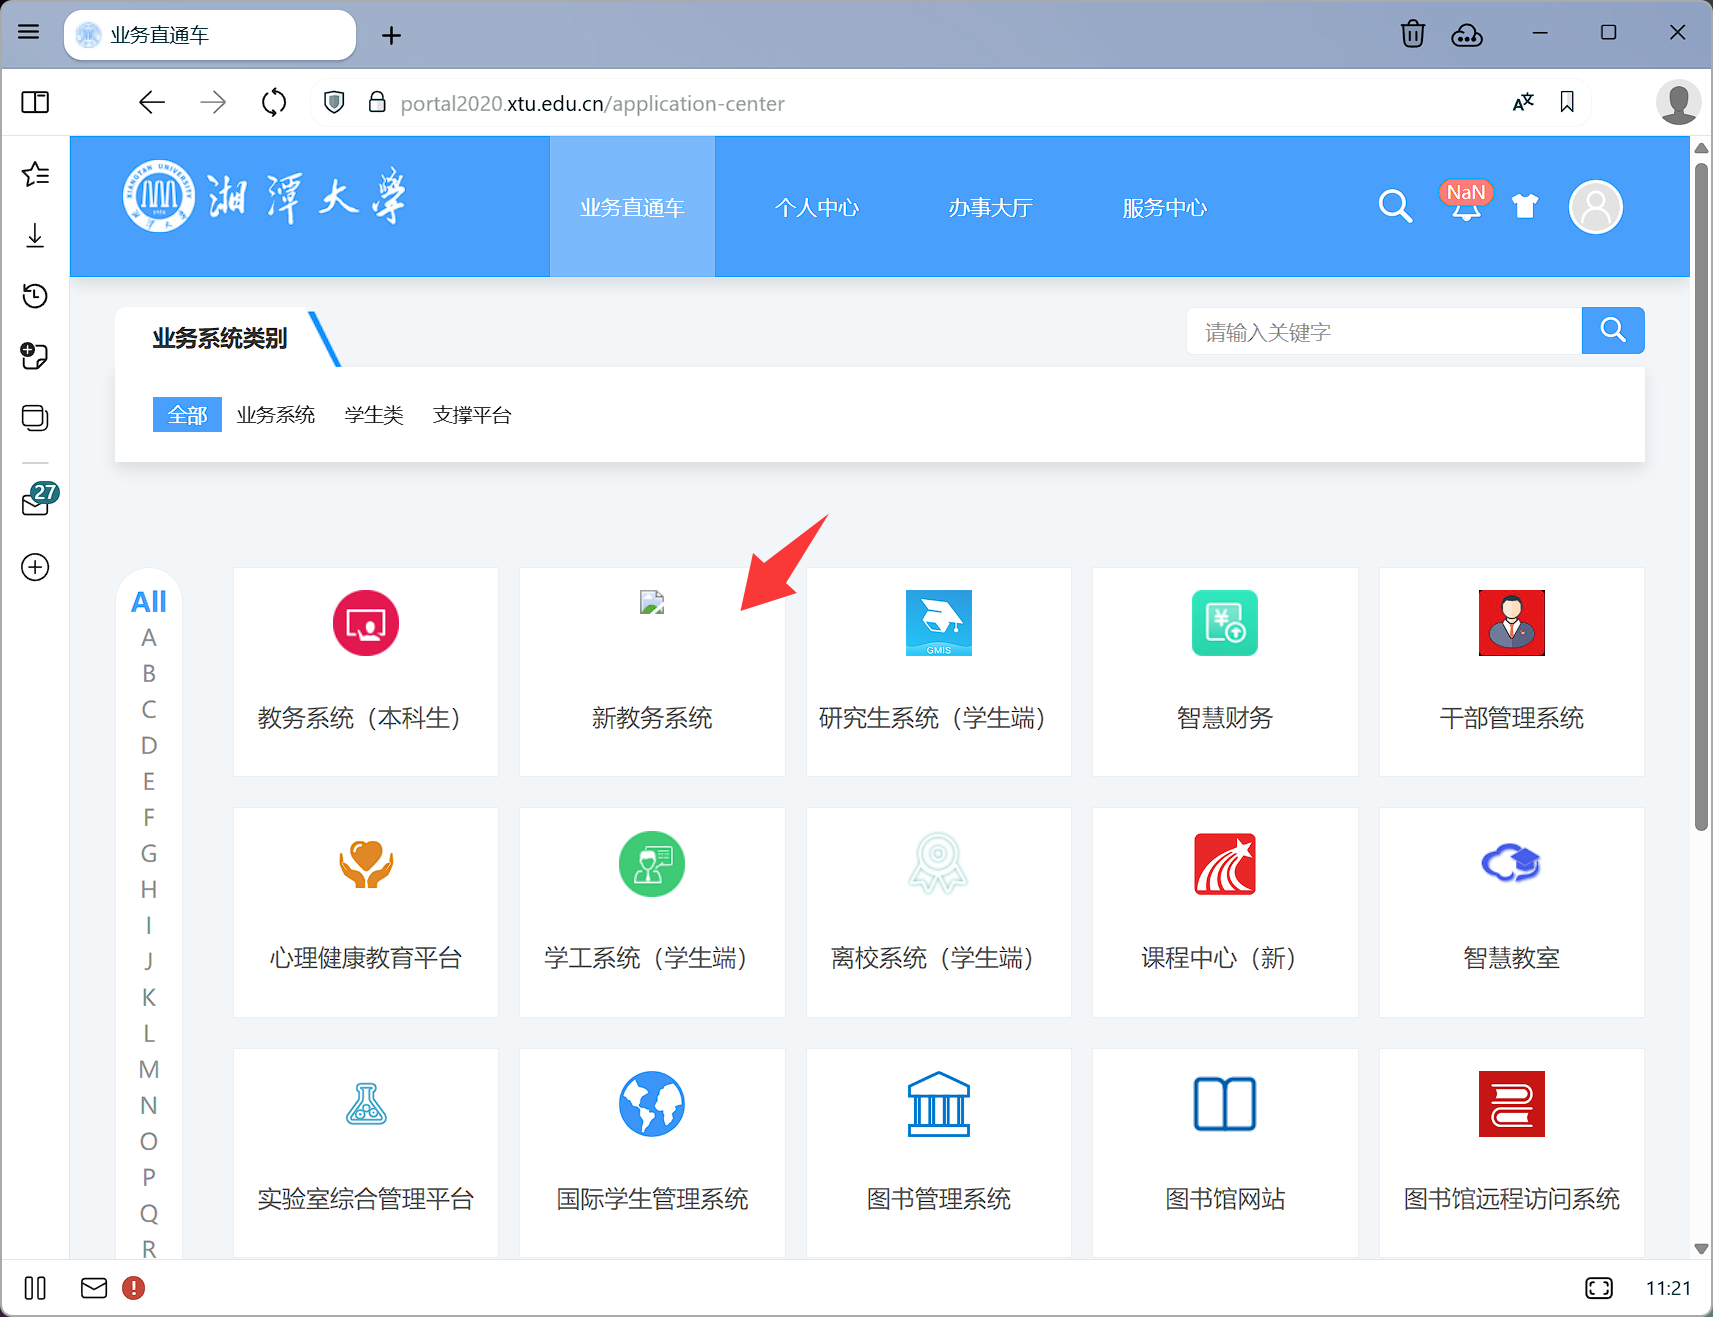Open the browser mail sidebar icon with badge 27

pyautogui.click(x=36, y=502)
